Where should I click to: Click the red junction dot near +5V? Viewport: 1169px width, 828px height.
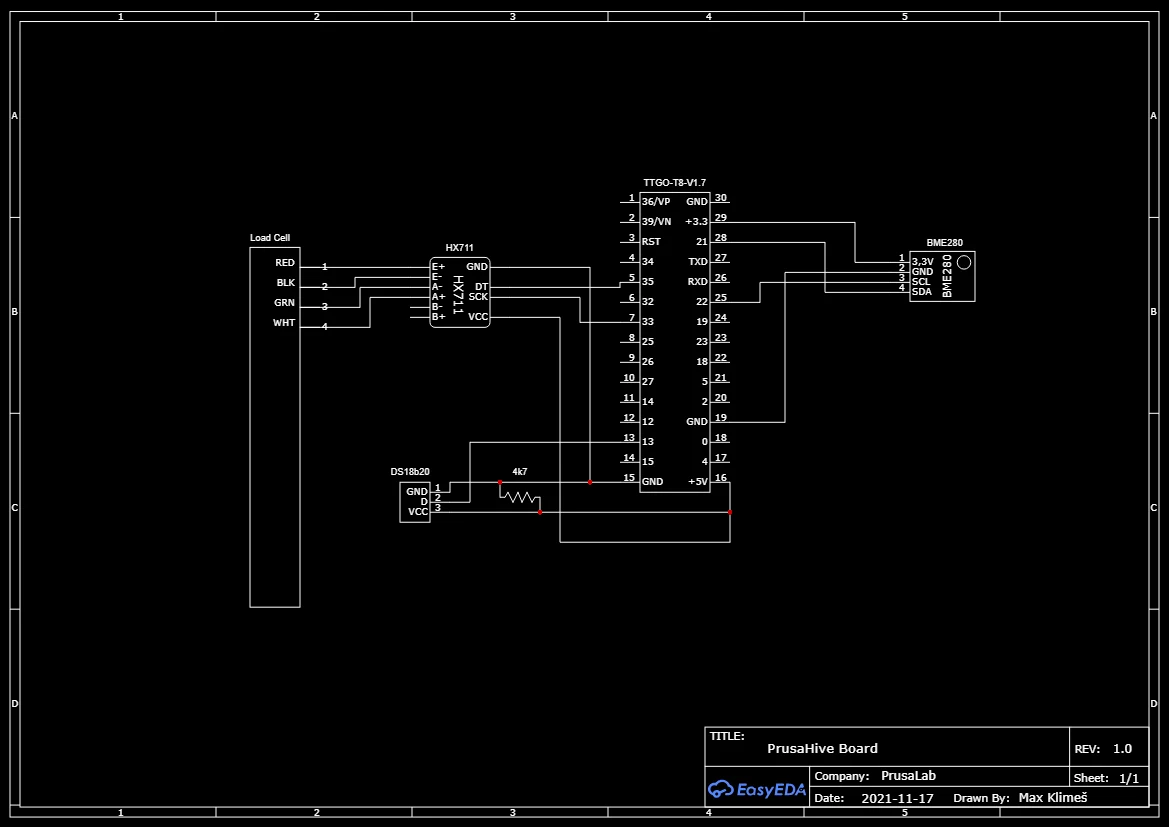(730, 512)
